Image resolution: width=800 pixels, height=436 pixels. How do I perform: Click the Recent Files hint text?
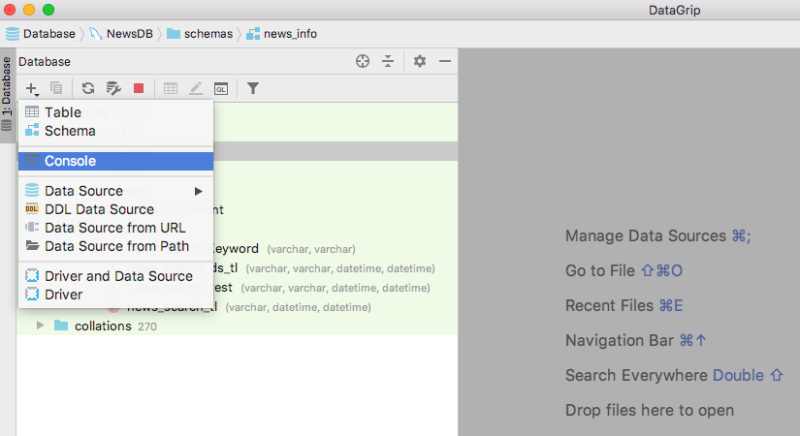(623, 305)
